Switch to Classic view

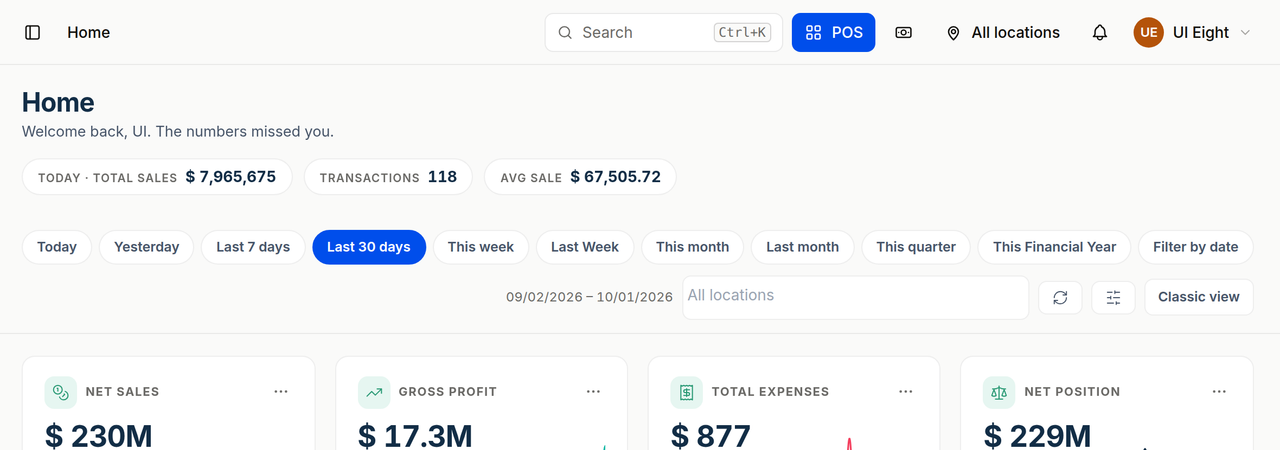[x=1199, y=297]
